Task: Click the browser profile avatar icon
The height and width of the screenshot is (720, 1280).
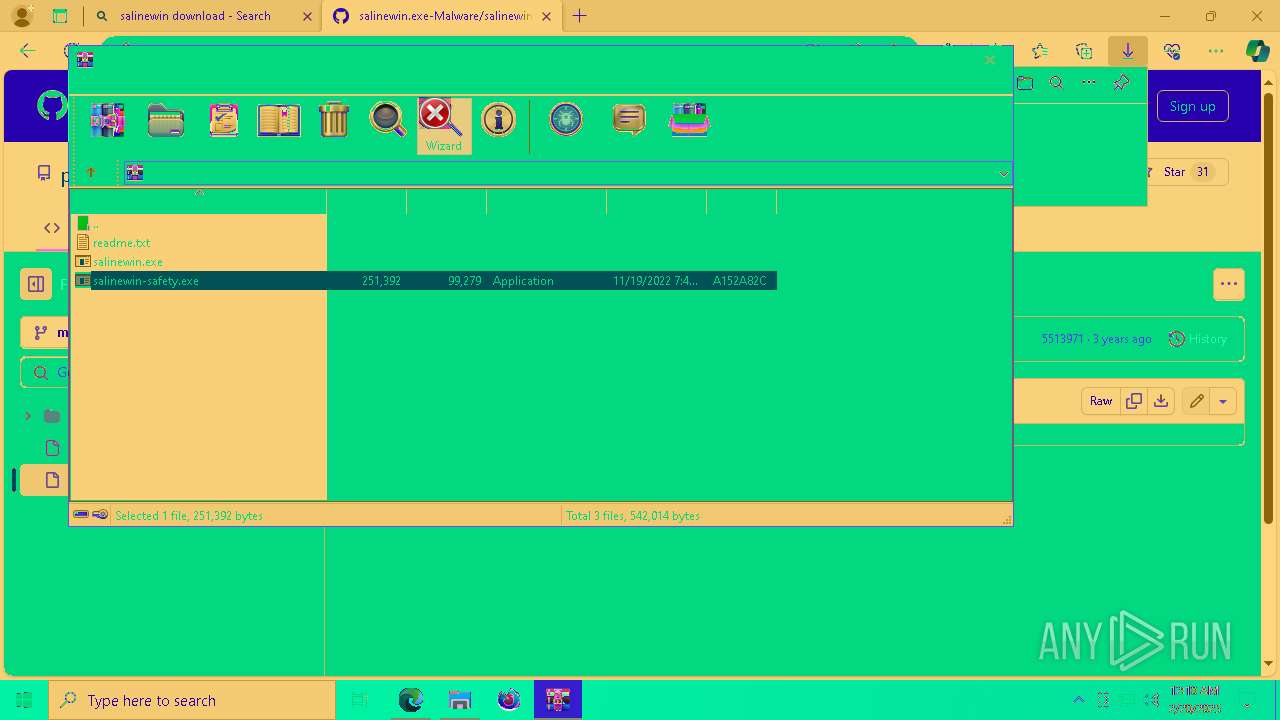Action: 21,16
